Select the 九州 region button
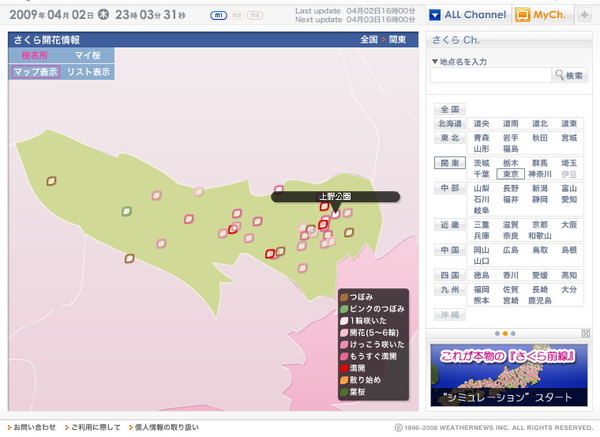 pos(450,290)
